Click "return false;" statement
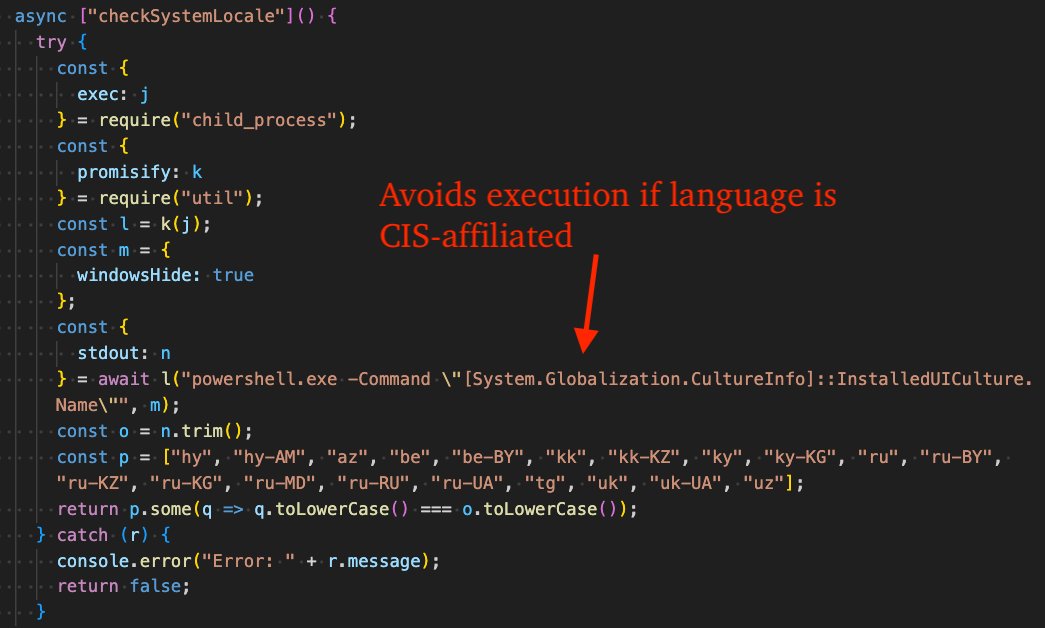 pos(123,586)
